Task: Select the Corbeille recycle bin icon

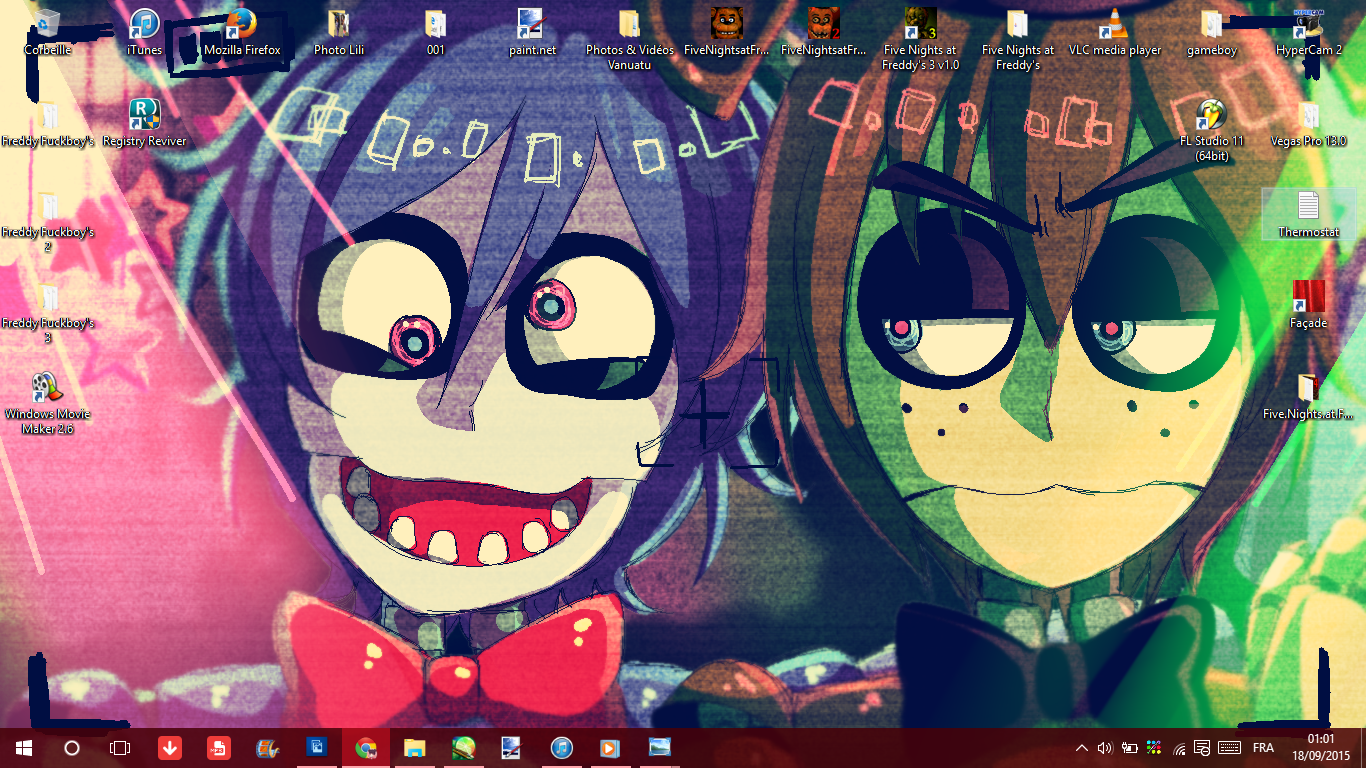Action: pos(47,32)
